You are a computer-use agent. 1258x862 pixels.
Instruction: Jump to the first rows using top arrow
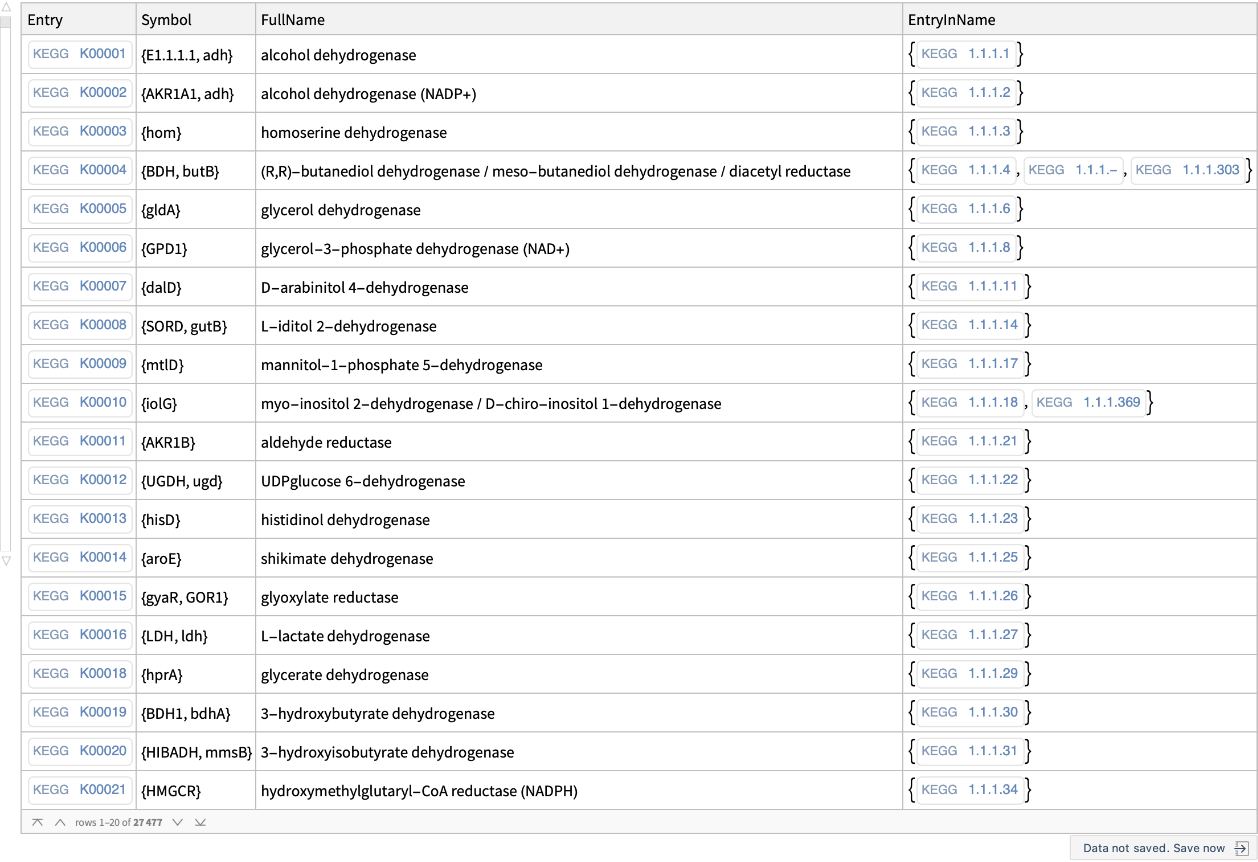point(37,822)
